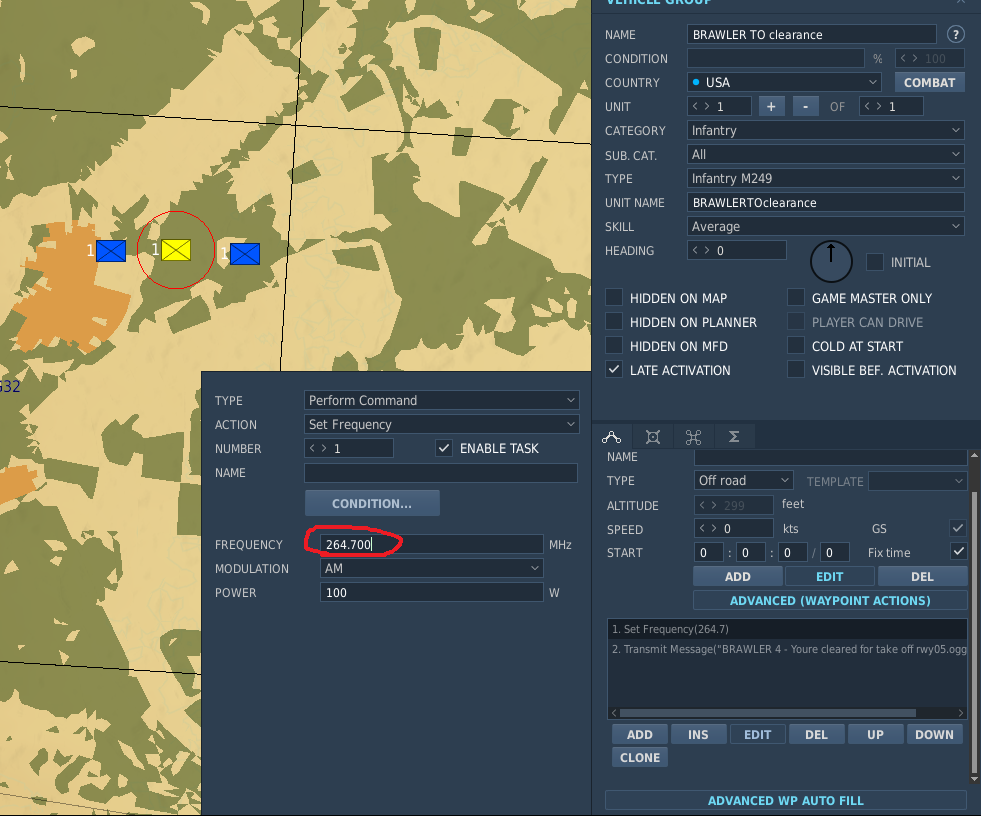Image resolution: width=981 pixels, height=816 pixels.
Task: Toggle Hidden on Map checkbox
Action: click(x=614, y=297)
